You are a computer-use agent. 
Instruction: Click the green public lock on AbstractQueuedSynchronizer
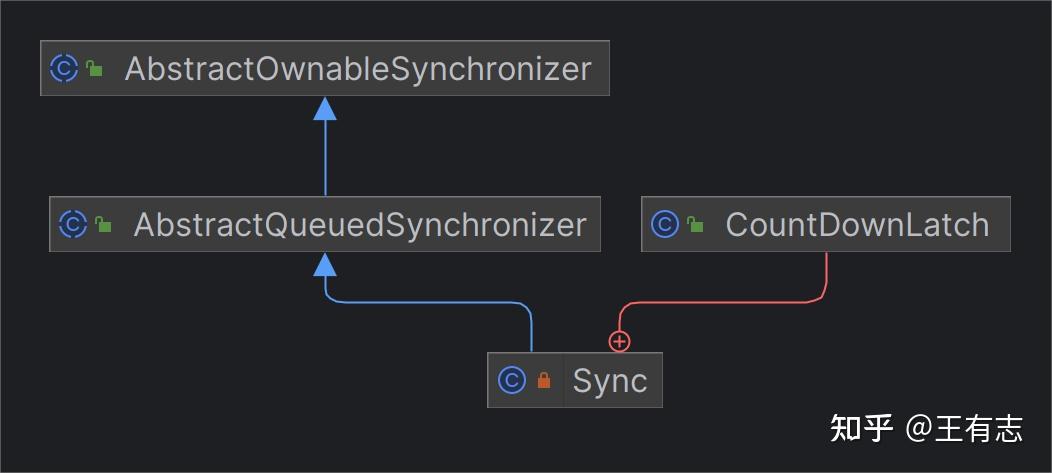tap(103, 225)
